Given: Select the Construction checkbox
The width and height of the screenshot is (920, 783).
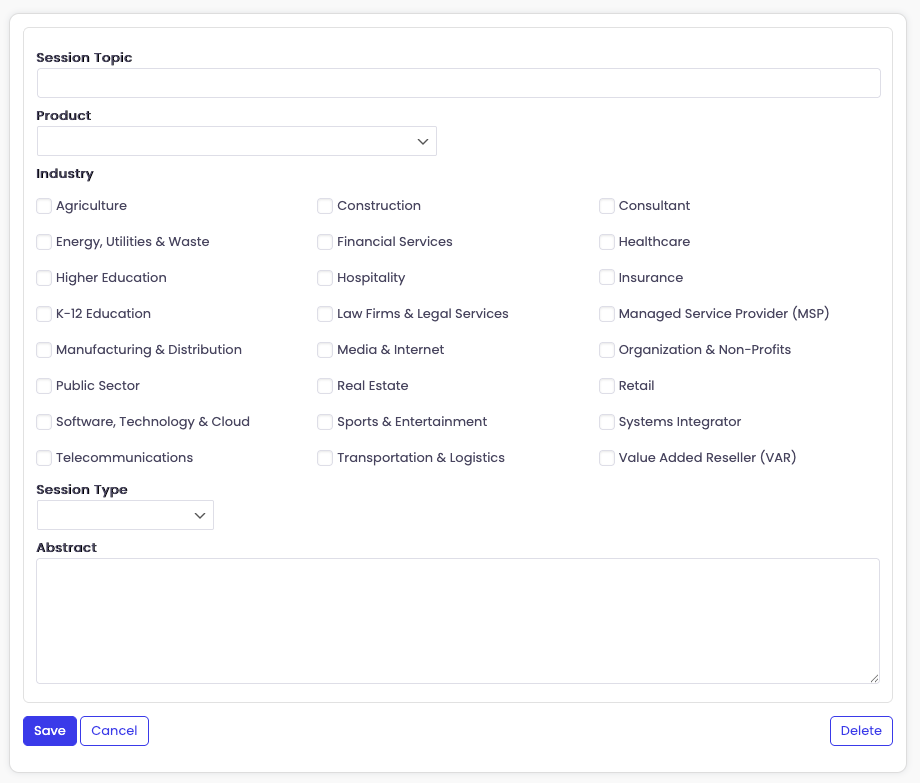Looking at the screenshot, I should (x=325, y=206).
